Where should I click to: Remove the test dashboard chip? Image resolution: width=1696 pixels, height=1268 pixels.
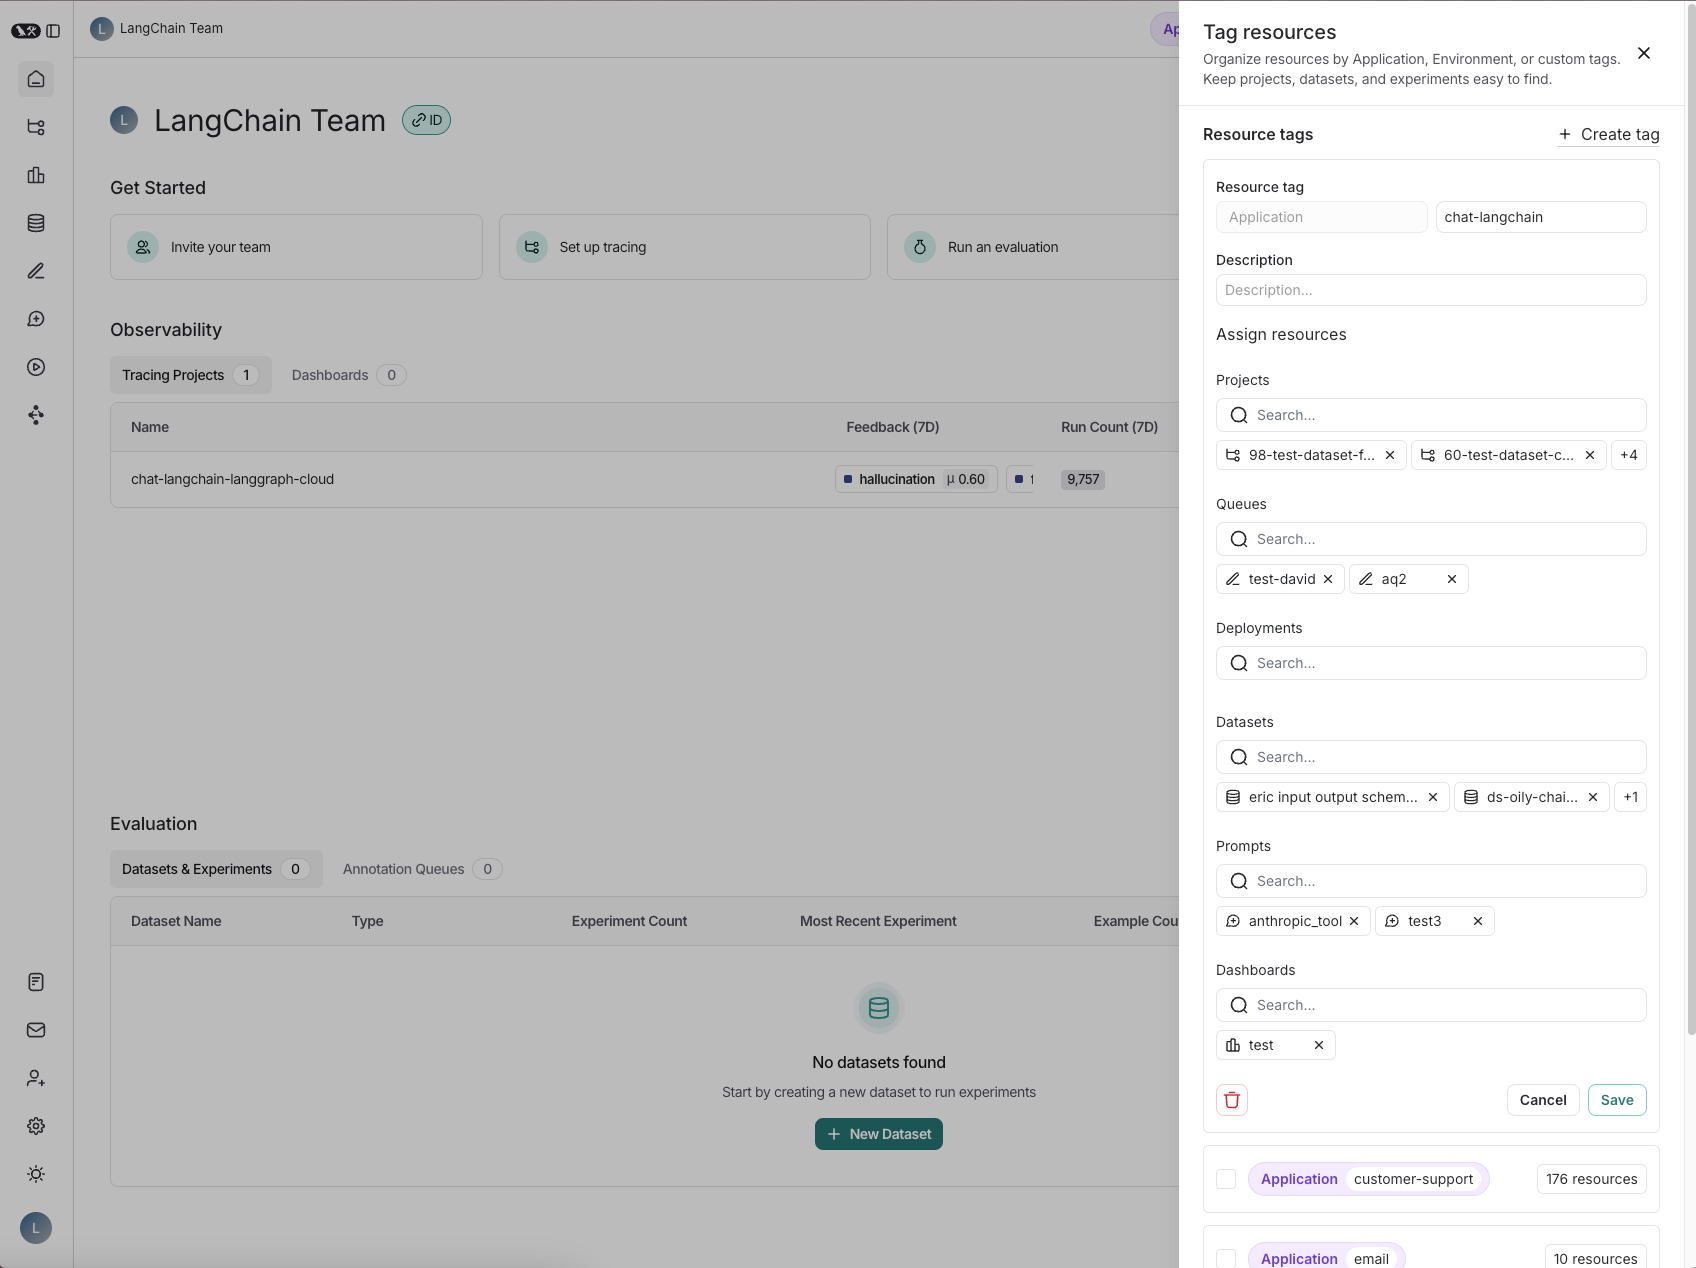pyautogui.click(x=1319, y=1045)
